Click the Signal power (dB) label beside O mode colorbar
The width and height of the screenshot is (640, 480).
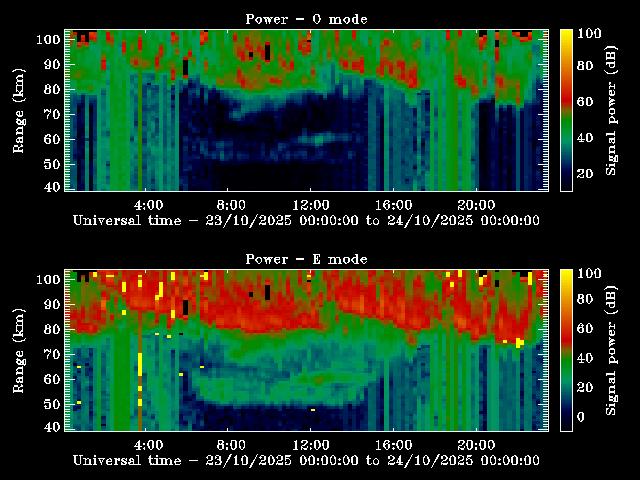612,110
